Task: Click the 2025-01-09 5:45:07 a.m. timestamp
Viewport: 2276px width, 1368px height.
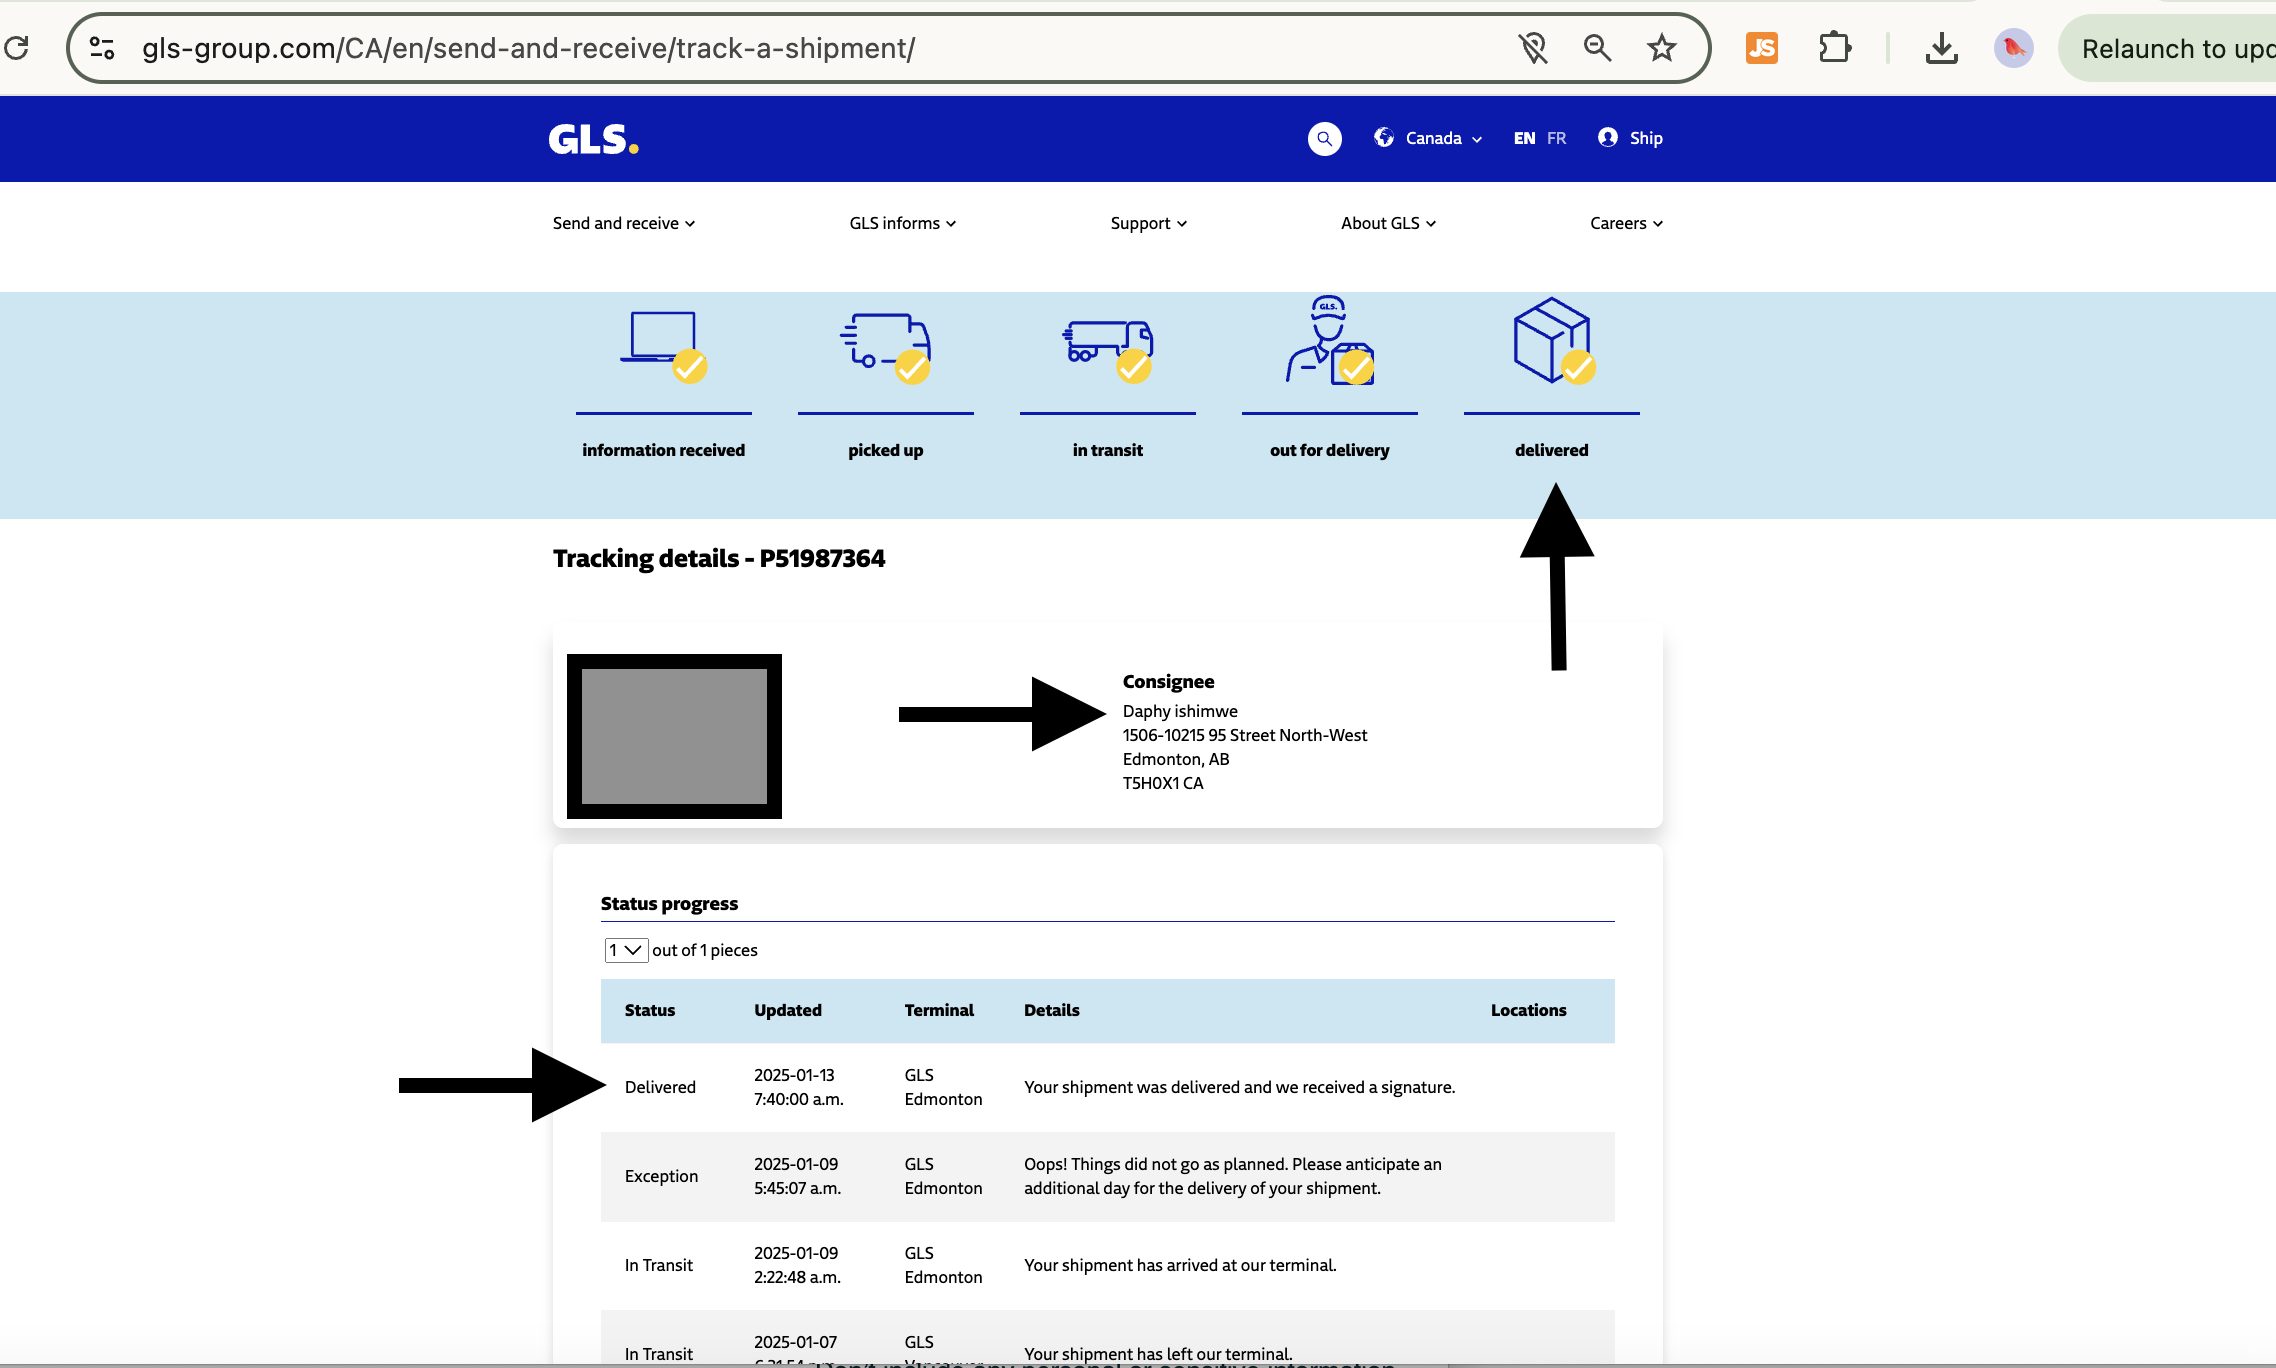Action: 797,1176
